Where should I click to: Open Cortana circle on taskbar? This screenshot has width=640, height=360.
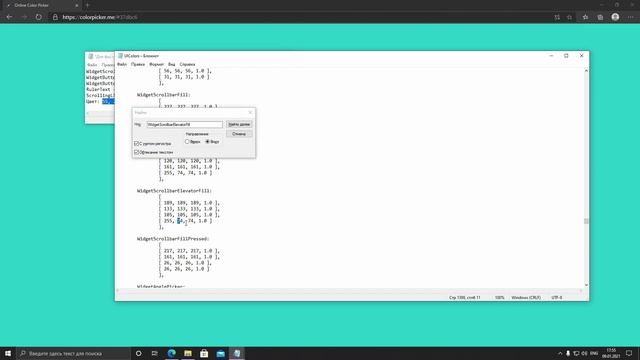pyautogui.click(x=138, y=353)
